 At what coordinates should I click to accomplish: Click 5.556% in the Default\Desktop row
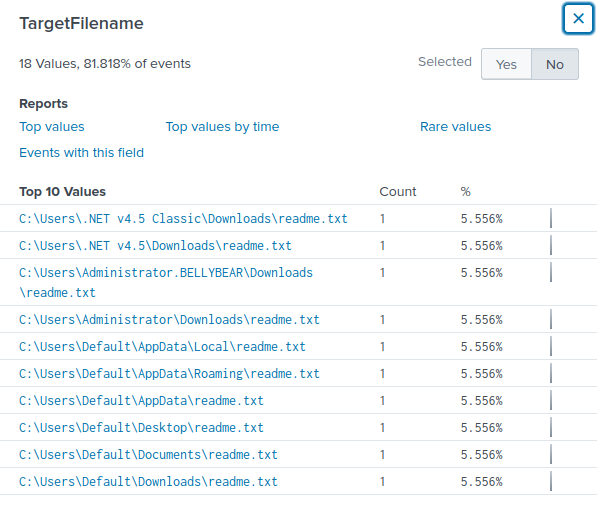[482, 428]
